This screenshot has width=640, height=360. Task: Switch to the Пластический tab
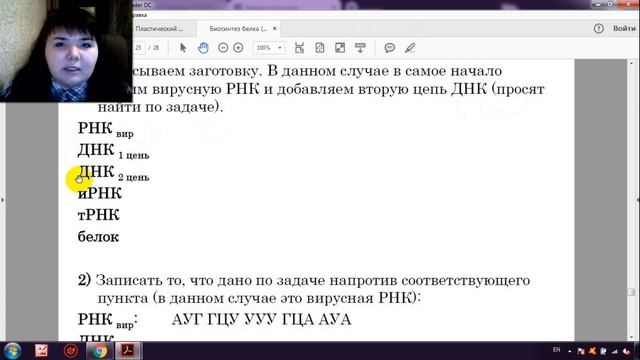[159, 29]
